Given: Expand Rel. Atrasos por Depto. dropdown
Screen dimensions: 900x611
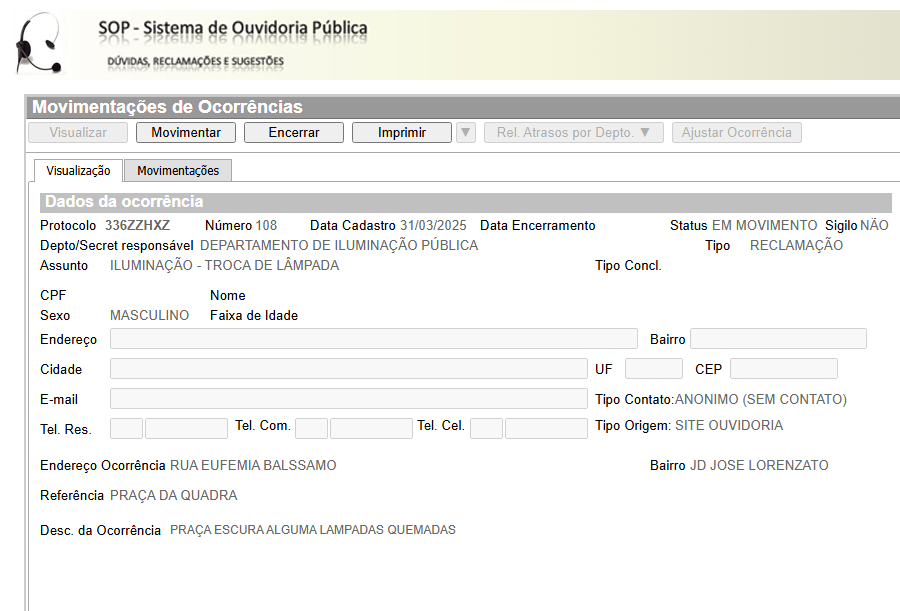Looking at the screenshot, I should 574,133.
